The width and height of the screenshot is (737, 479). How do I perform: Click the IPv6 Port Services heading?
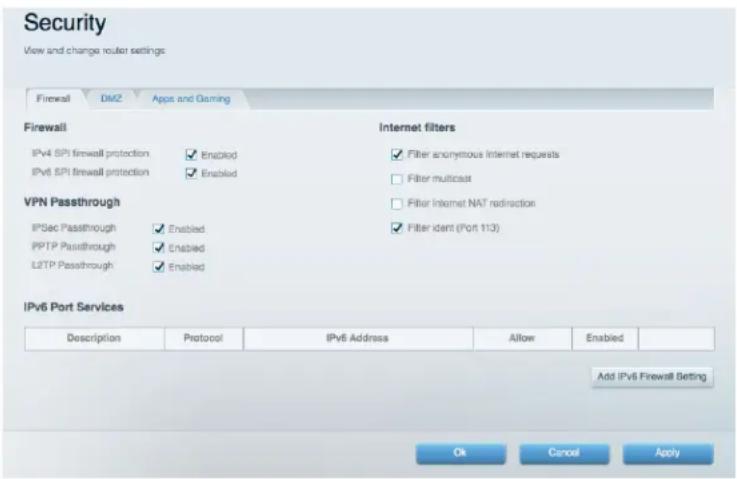coord(74,307)
